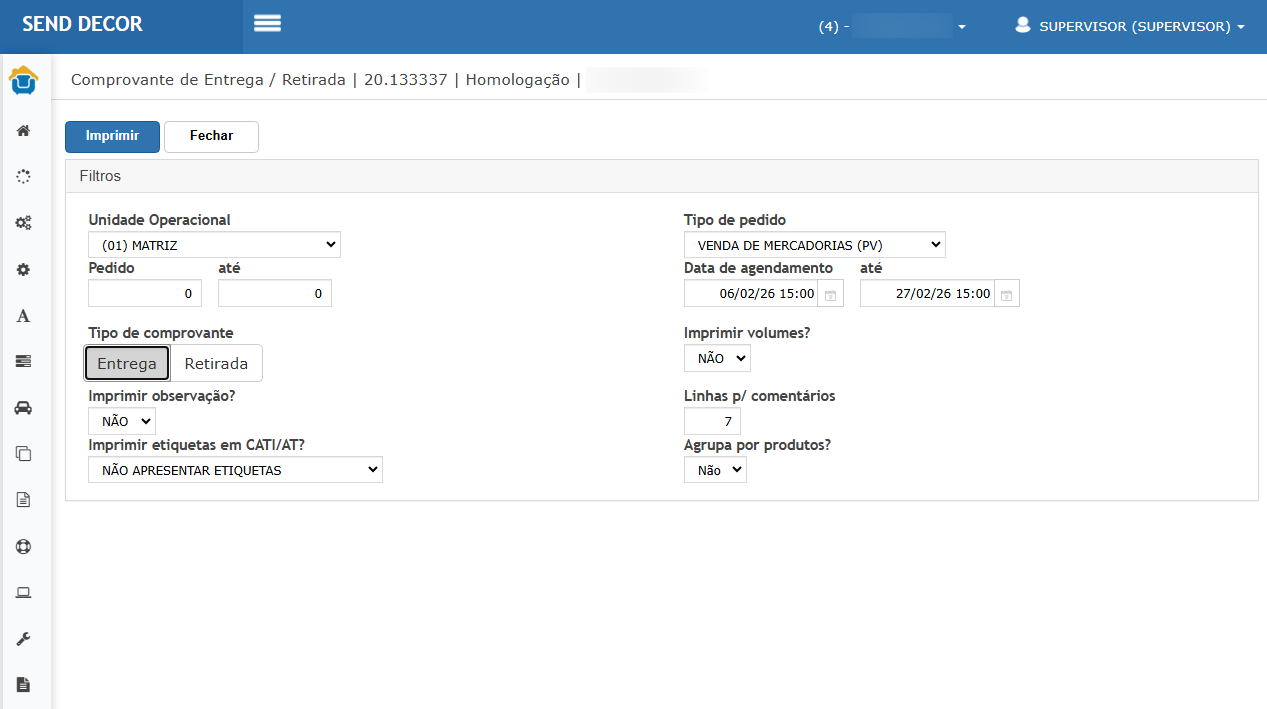Open calendar picker for start scheduling date
The image size is (1267, 709).
(831, 294)
